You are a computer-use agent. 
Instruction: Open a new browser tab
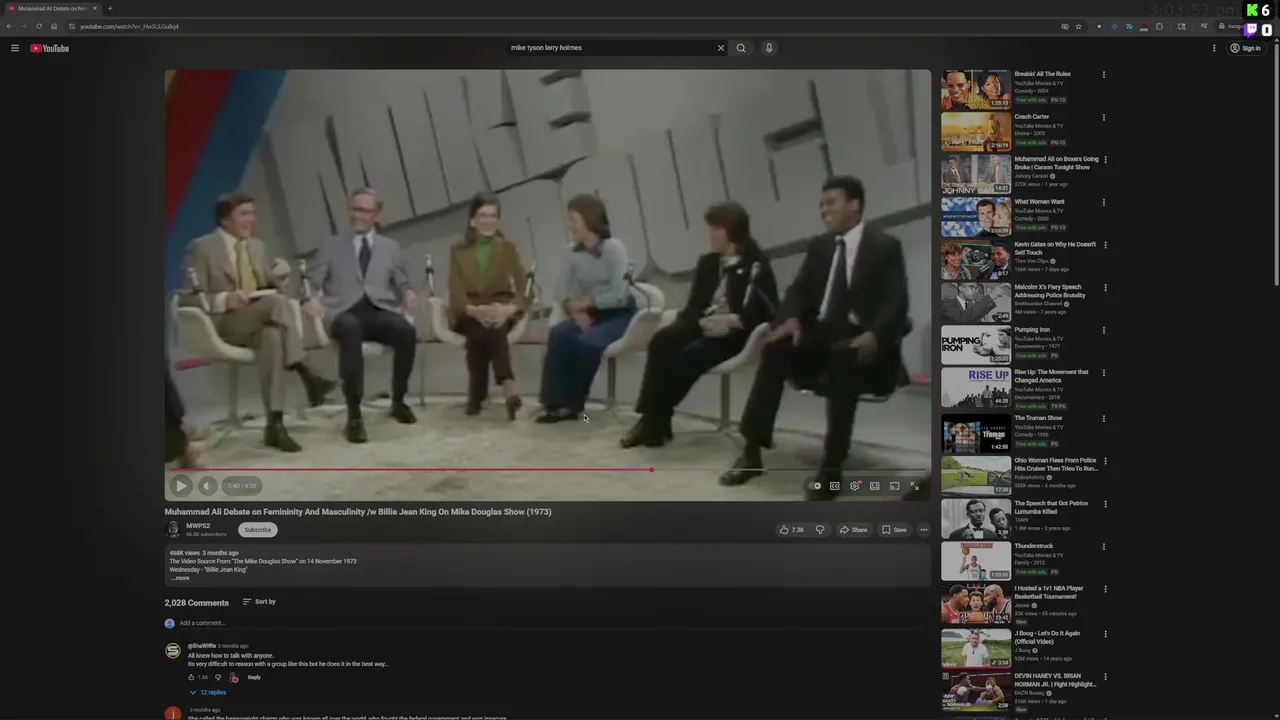110,8
